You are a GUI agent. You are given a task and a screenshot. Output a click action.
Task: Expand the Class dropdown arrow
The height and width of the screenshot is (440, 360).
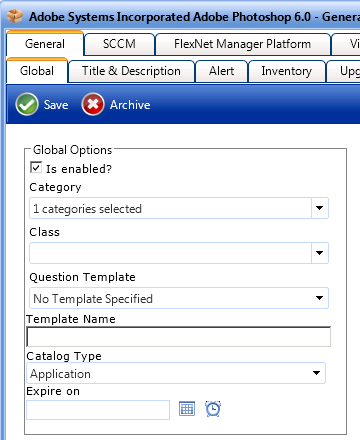pyautogui.click(x=319, y=253)
